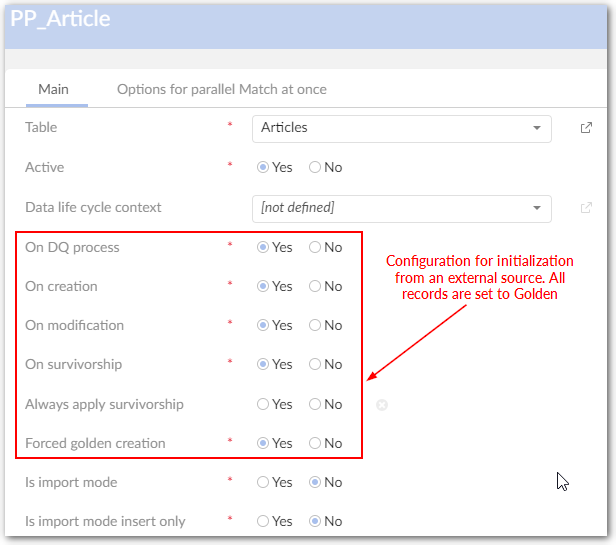Click the Articles table combo box field
616x545 pixels.
coord(390,128)
